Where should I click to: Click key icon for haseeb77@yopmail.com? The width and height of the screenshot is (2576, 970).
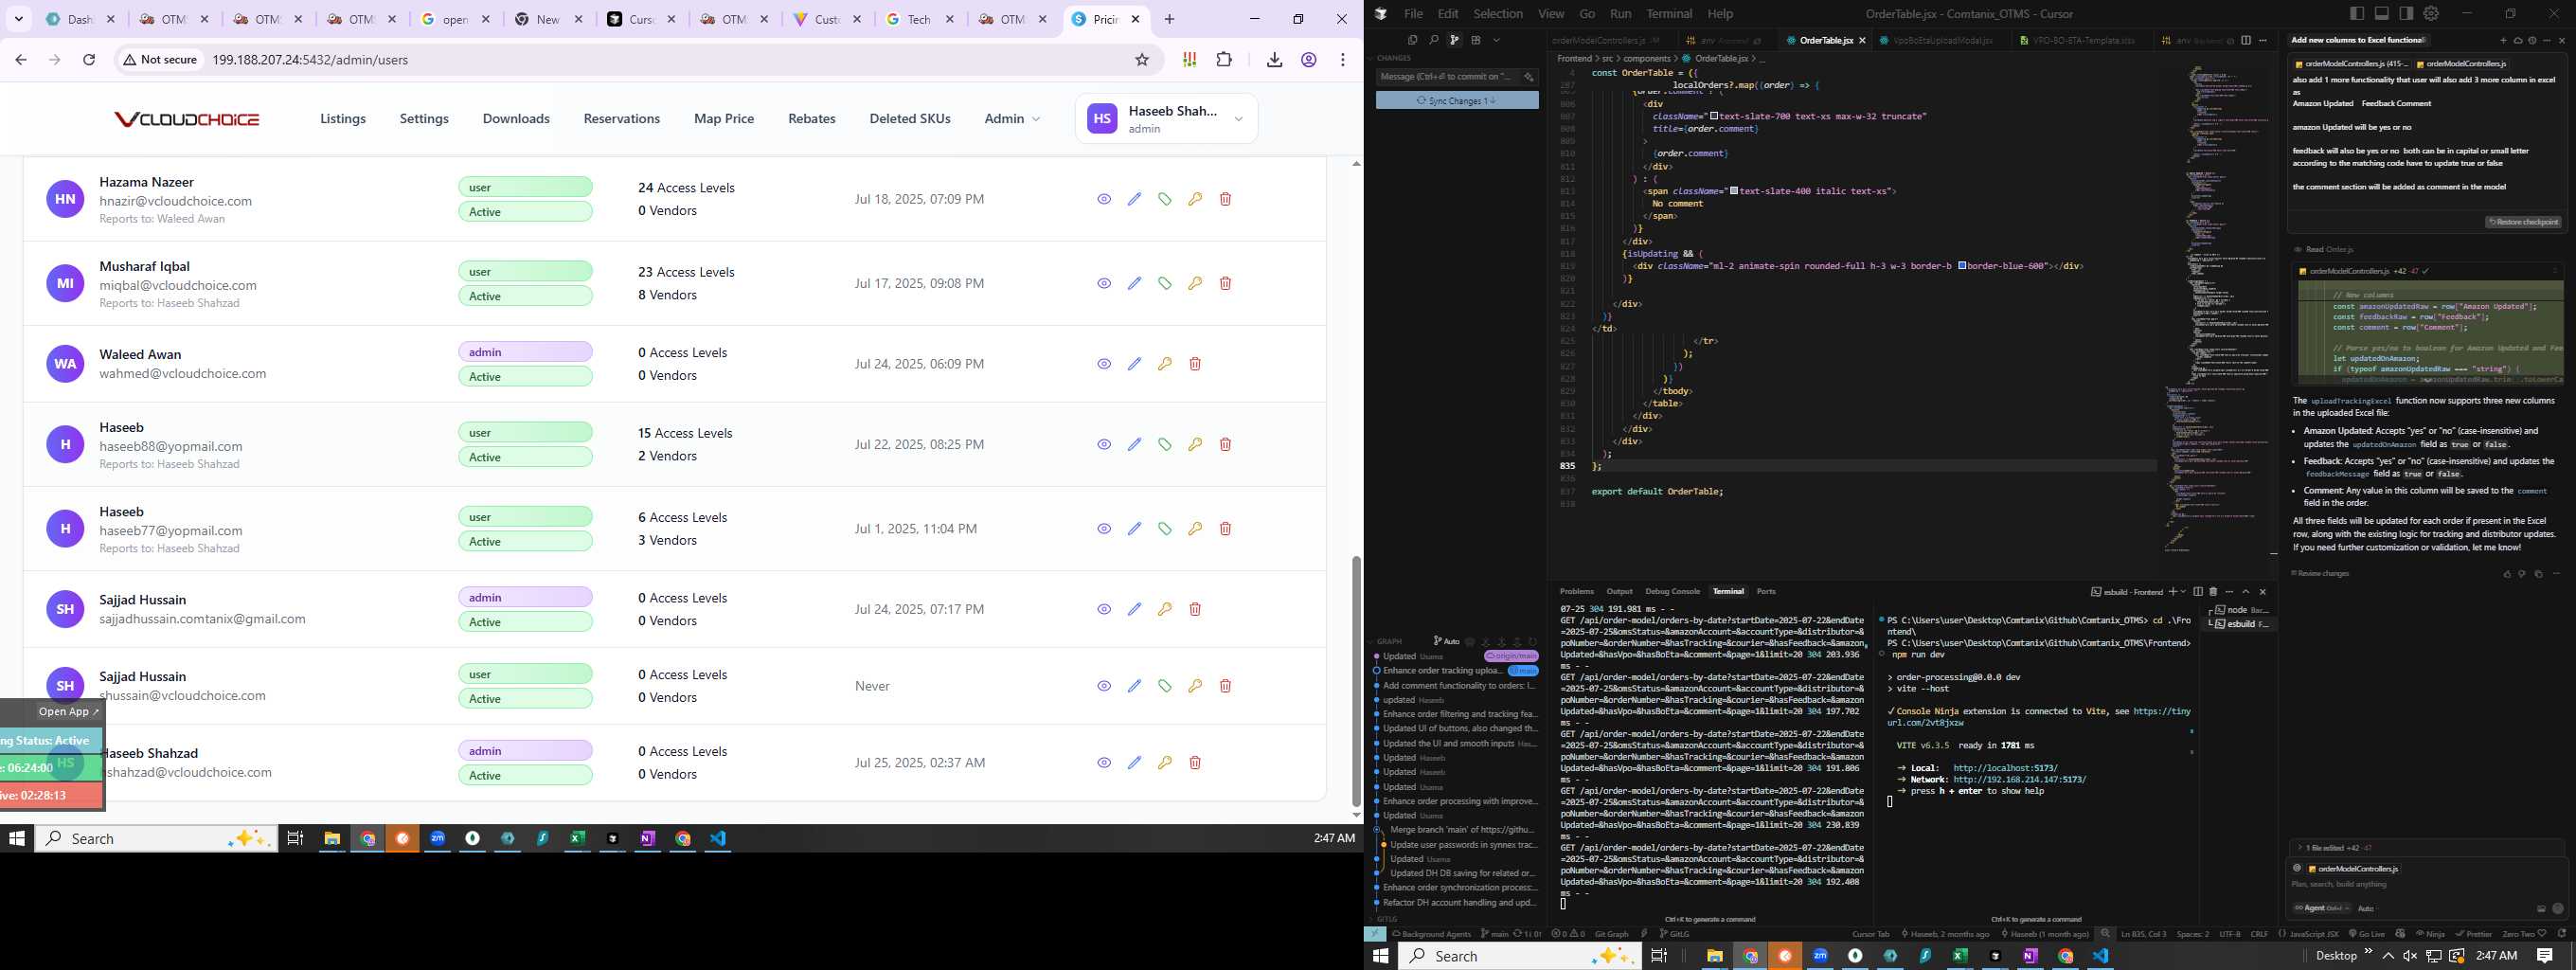tap(1195, 528)
